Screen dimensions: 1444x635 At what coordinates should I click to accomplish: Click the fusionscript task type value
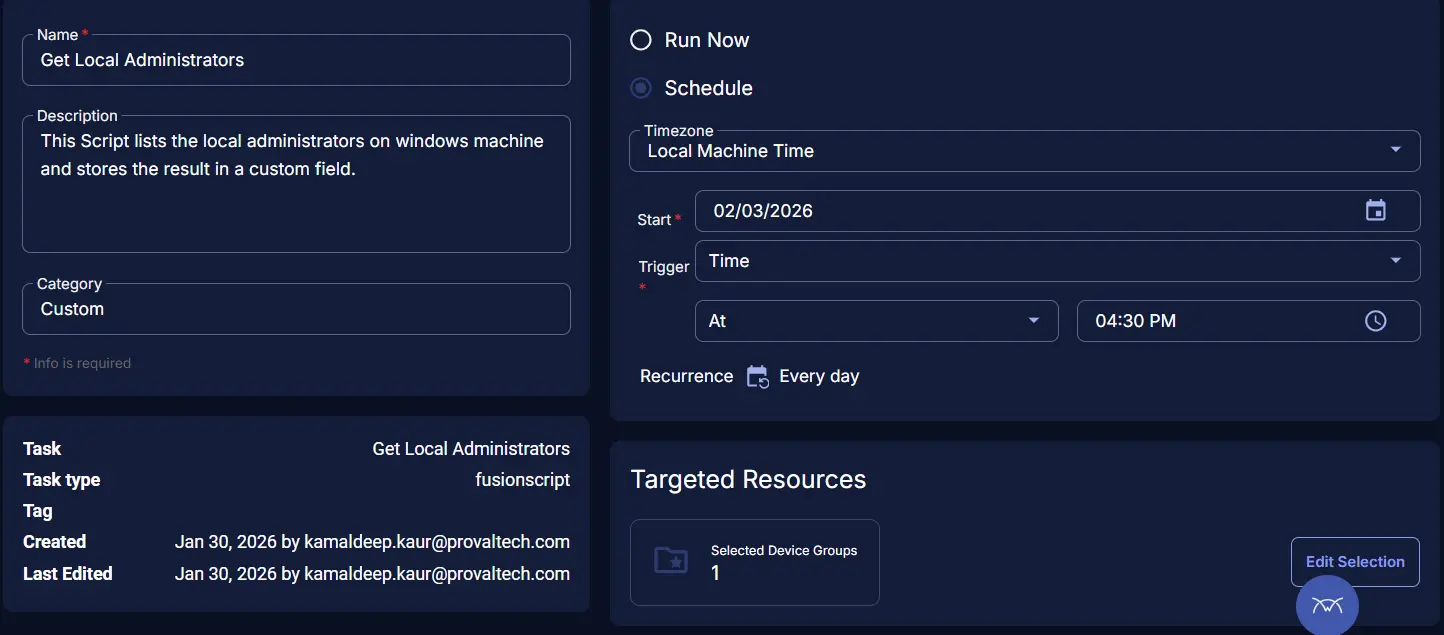pyautogui.click(x=522, y=480)
